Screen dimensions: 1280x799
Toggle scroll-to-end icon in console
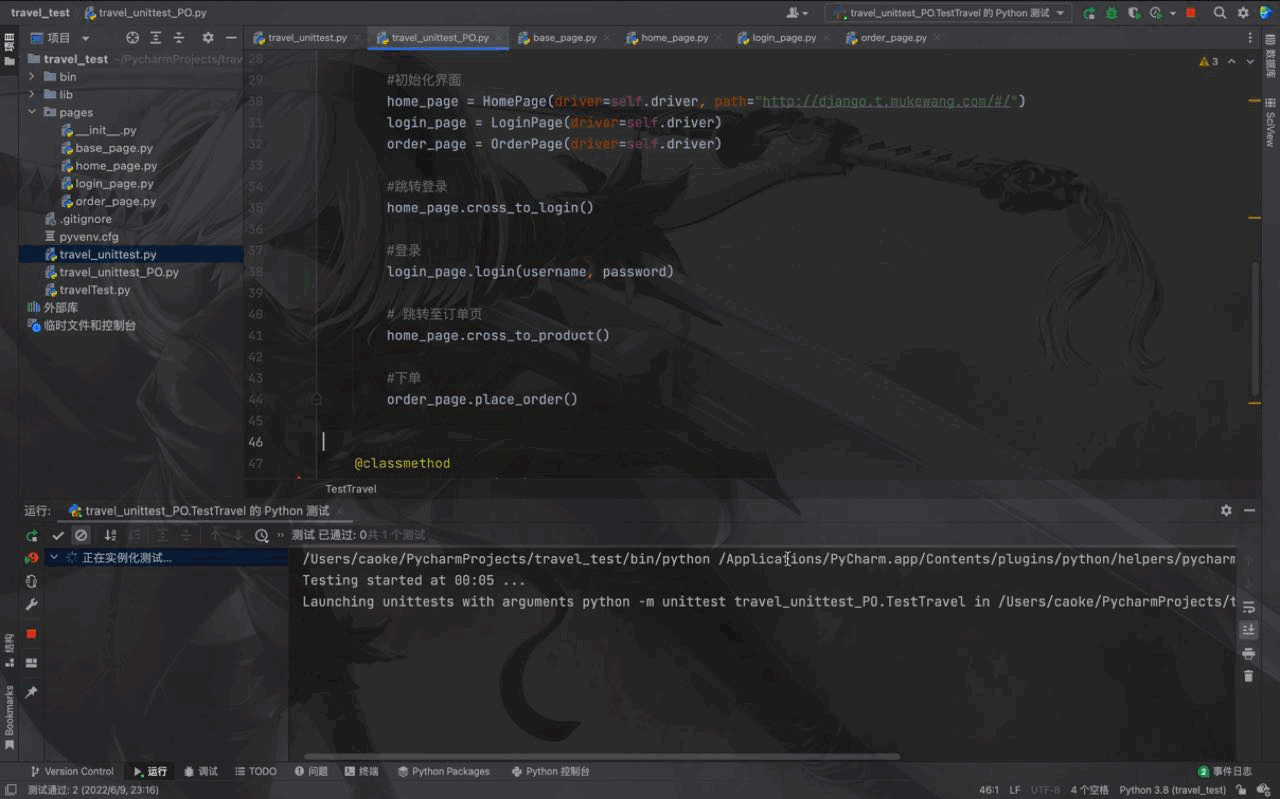[1248, 630]
